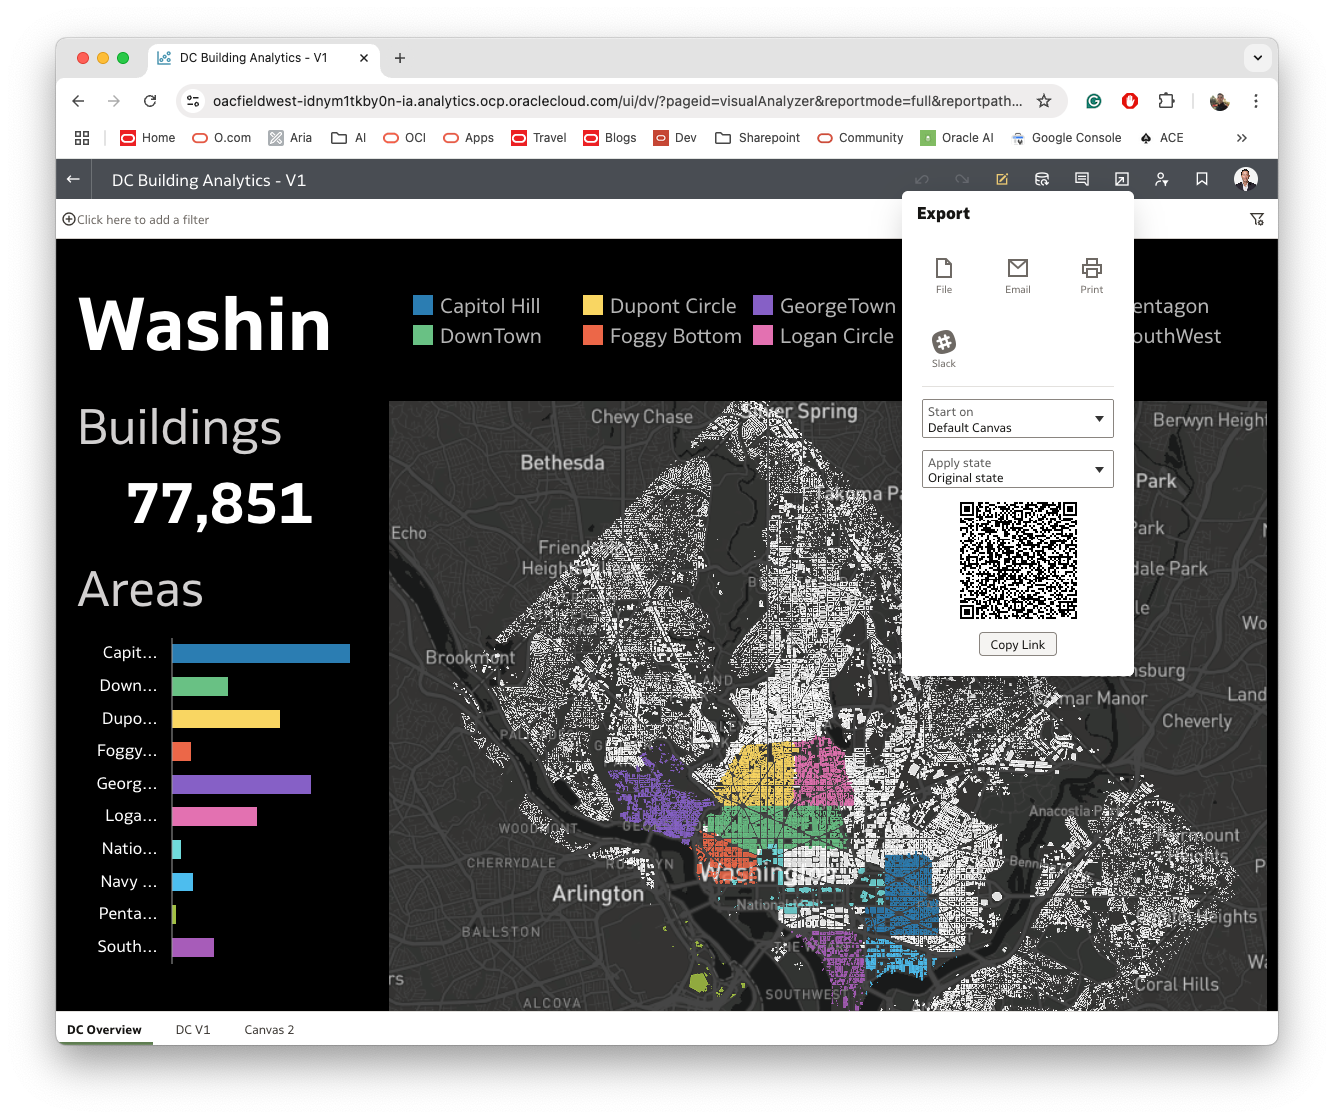This screenshot has height=1119, width=1334.
Task: Click the browser back arrow
Action: (x=78, y=101)
